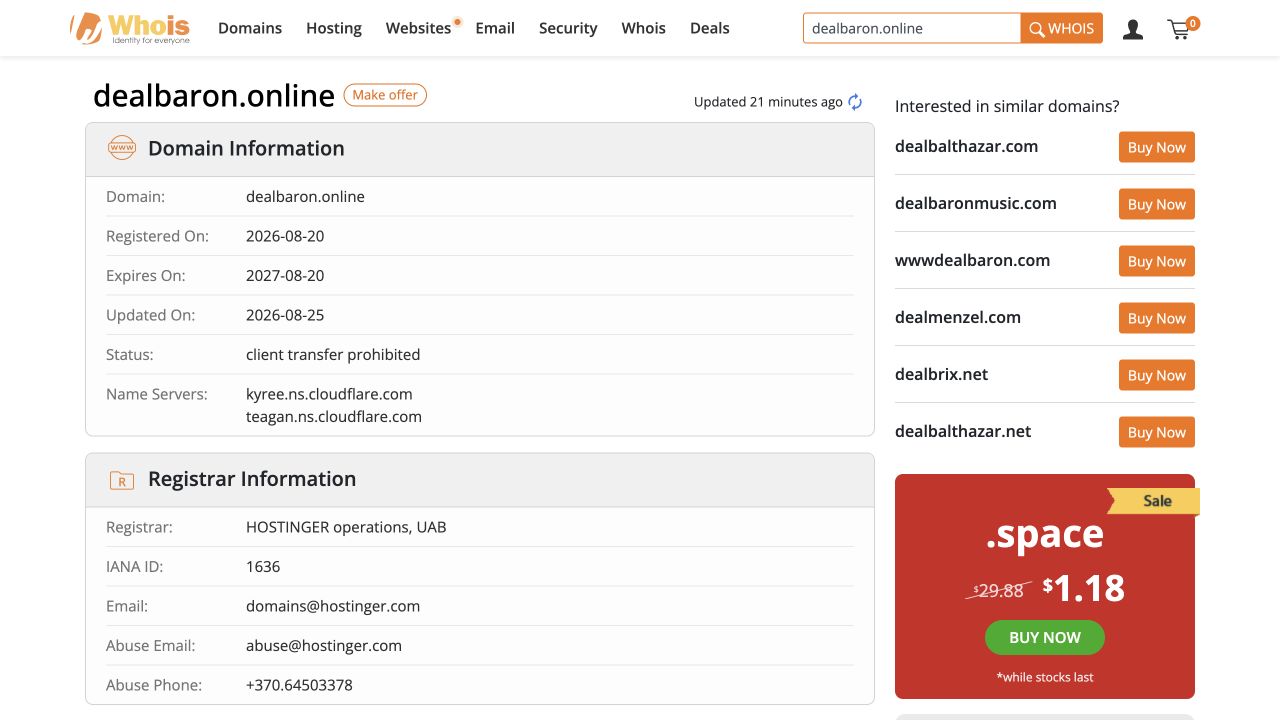The height and width of the screenshot is (720, 1280).
Task: Click the green BUY NOW .space button
Action: pyautogui.click(x=1045, y=637)
